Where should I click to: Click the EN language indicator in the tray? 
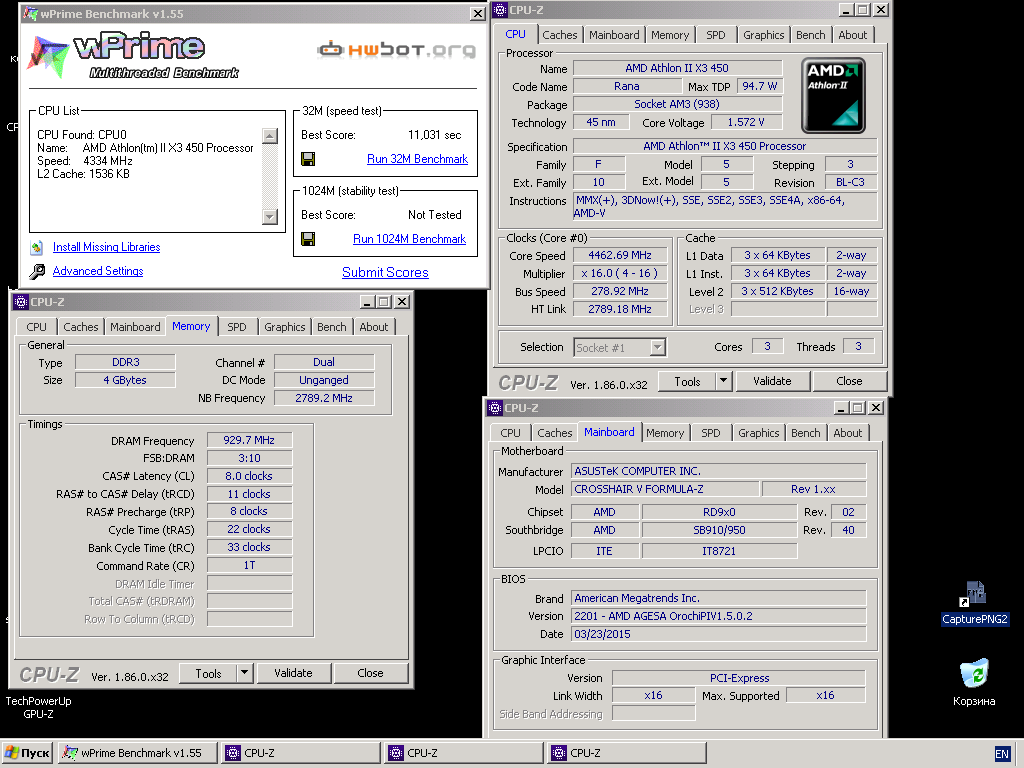[x=1002, y=754]
